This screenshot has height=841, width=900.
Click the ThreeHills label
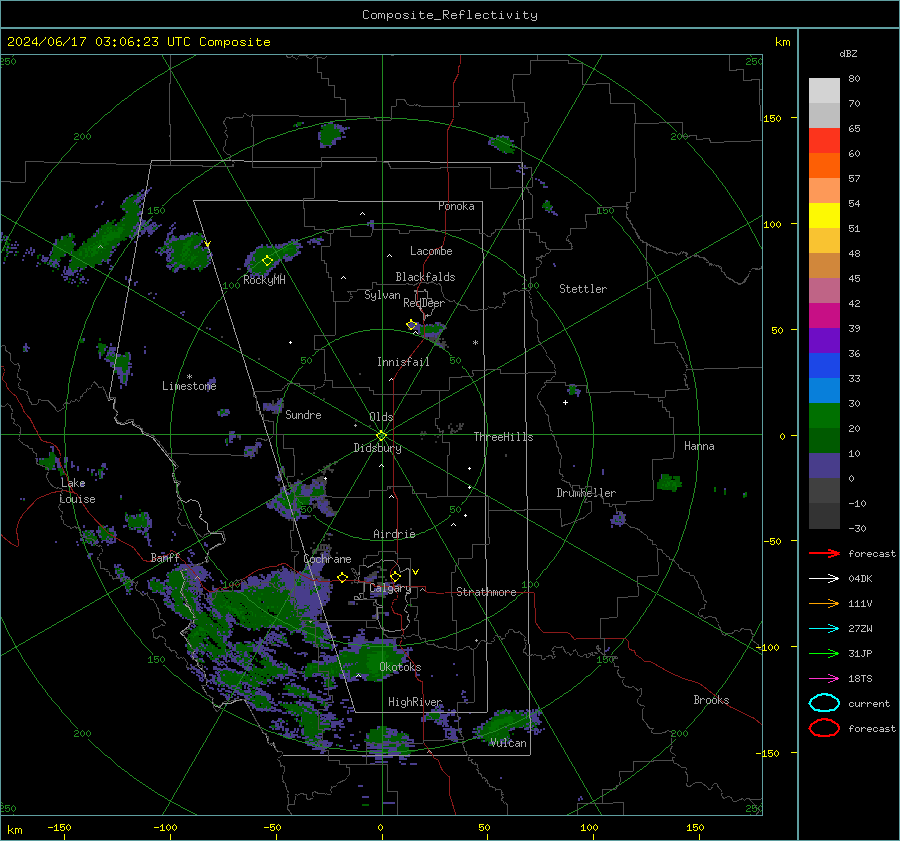coord(503,437)
